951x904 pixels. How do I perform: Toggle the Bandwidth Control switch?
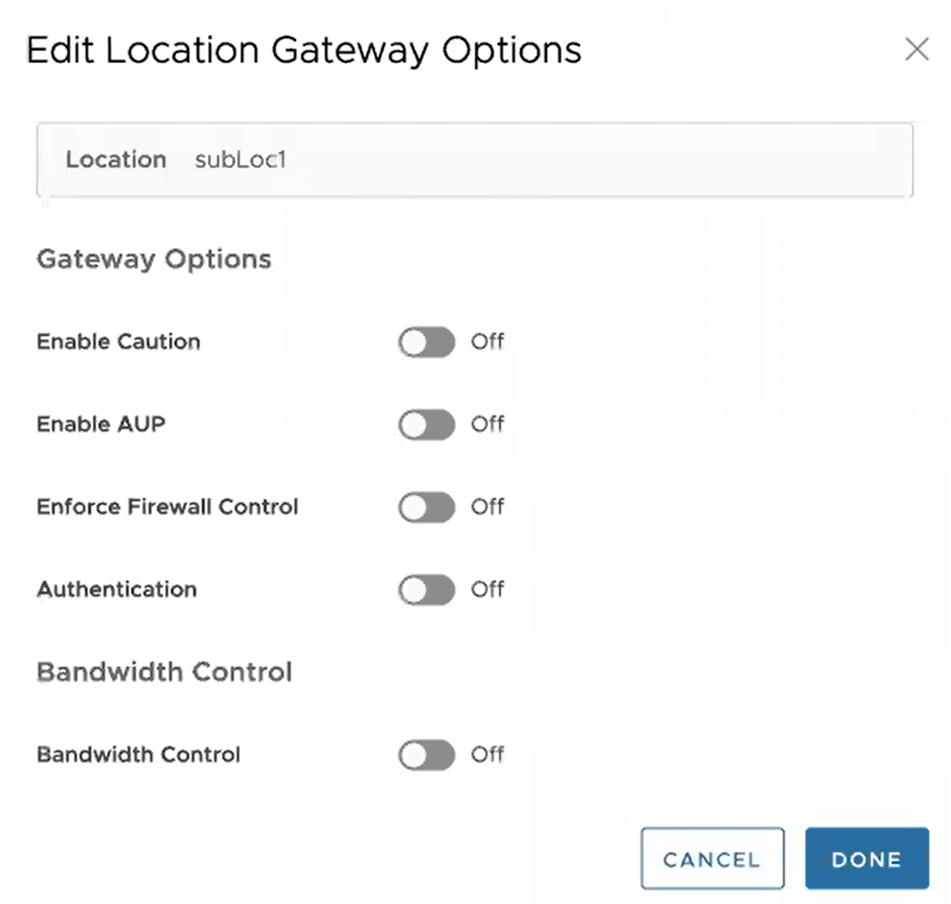point(426,755)
